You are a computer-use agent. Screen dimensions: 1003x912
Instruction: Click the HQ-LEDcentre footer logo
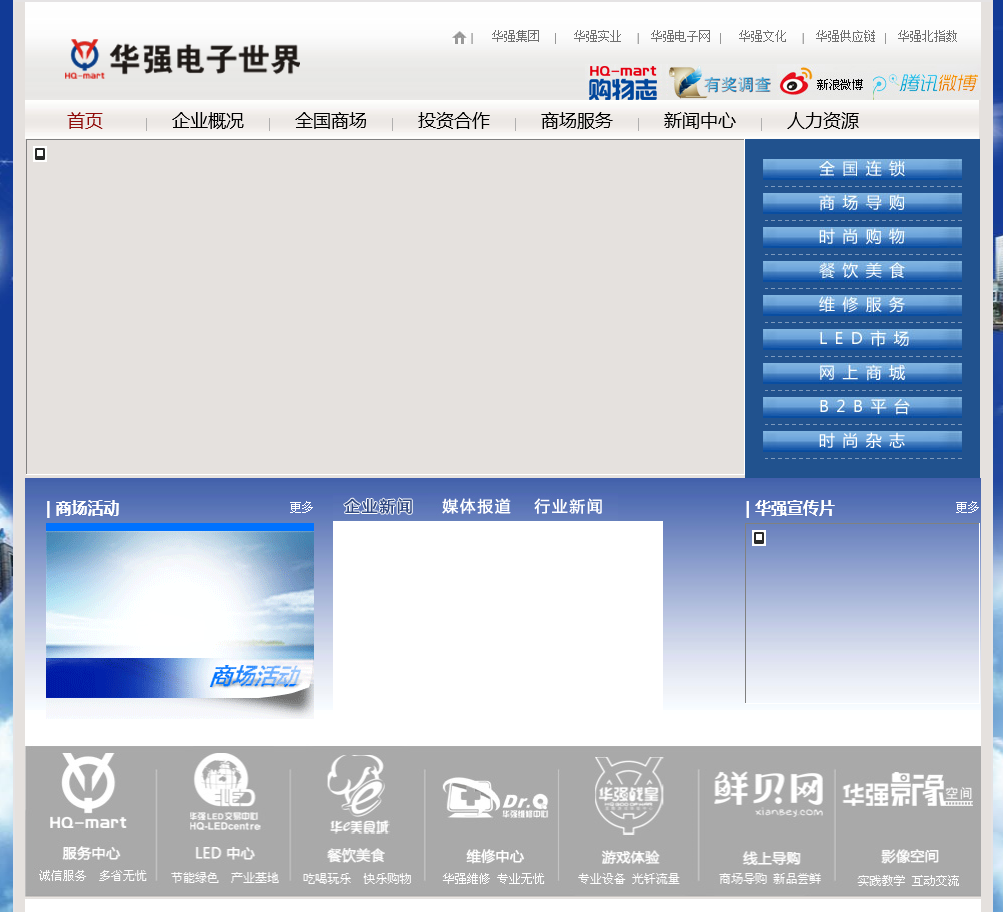[224, 792]
